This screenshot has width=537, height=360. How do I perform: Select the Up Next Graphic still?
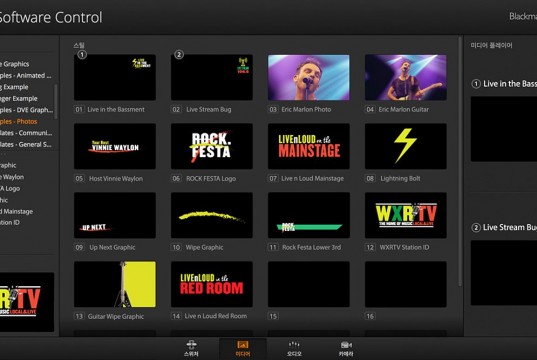115,215
